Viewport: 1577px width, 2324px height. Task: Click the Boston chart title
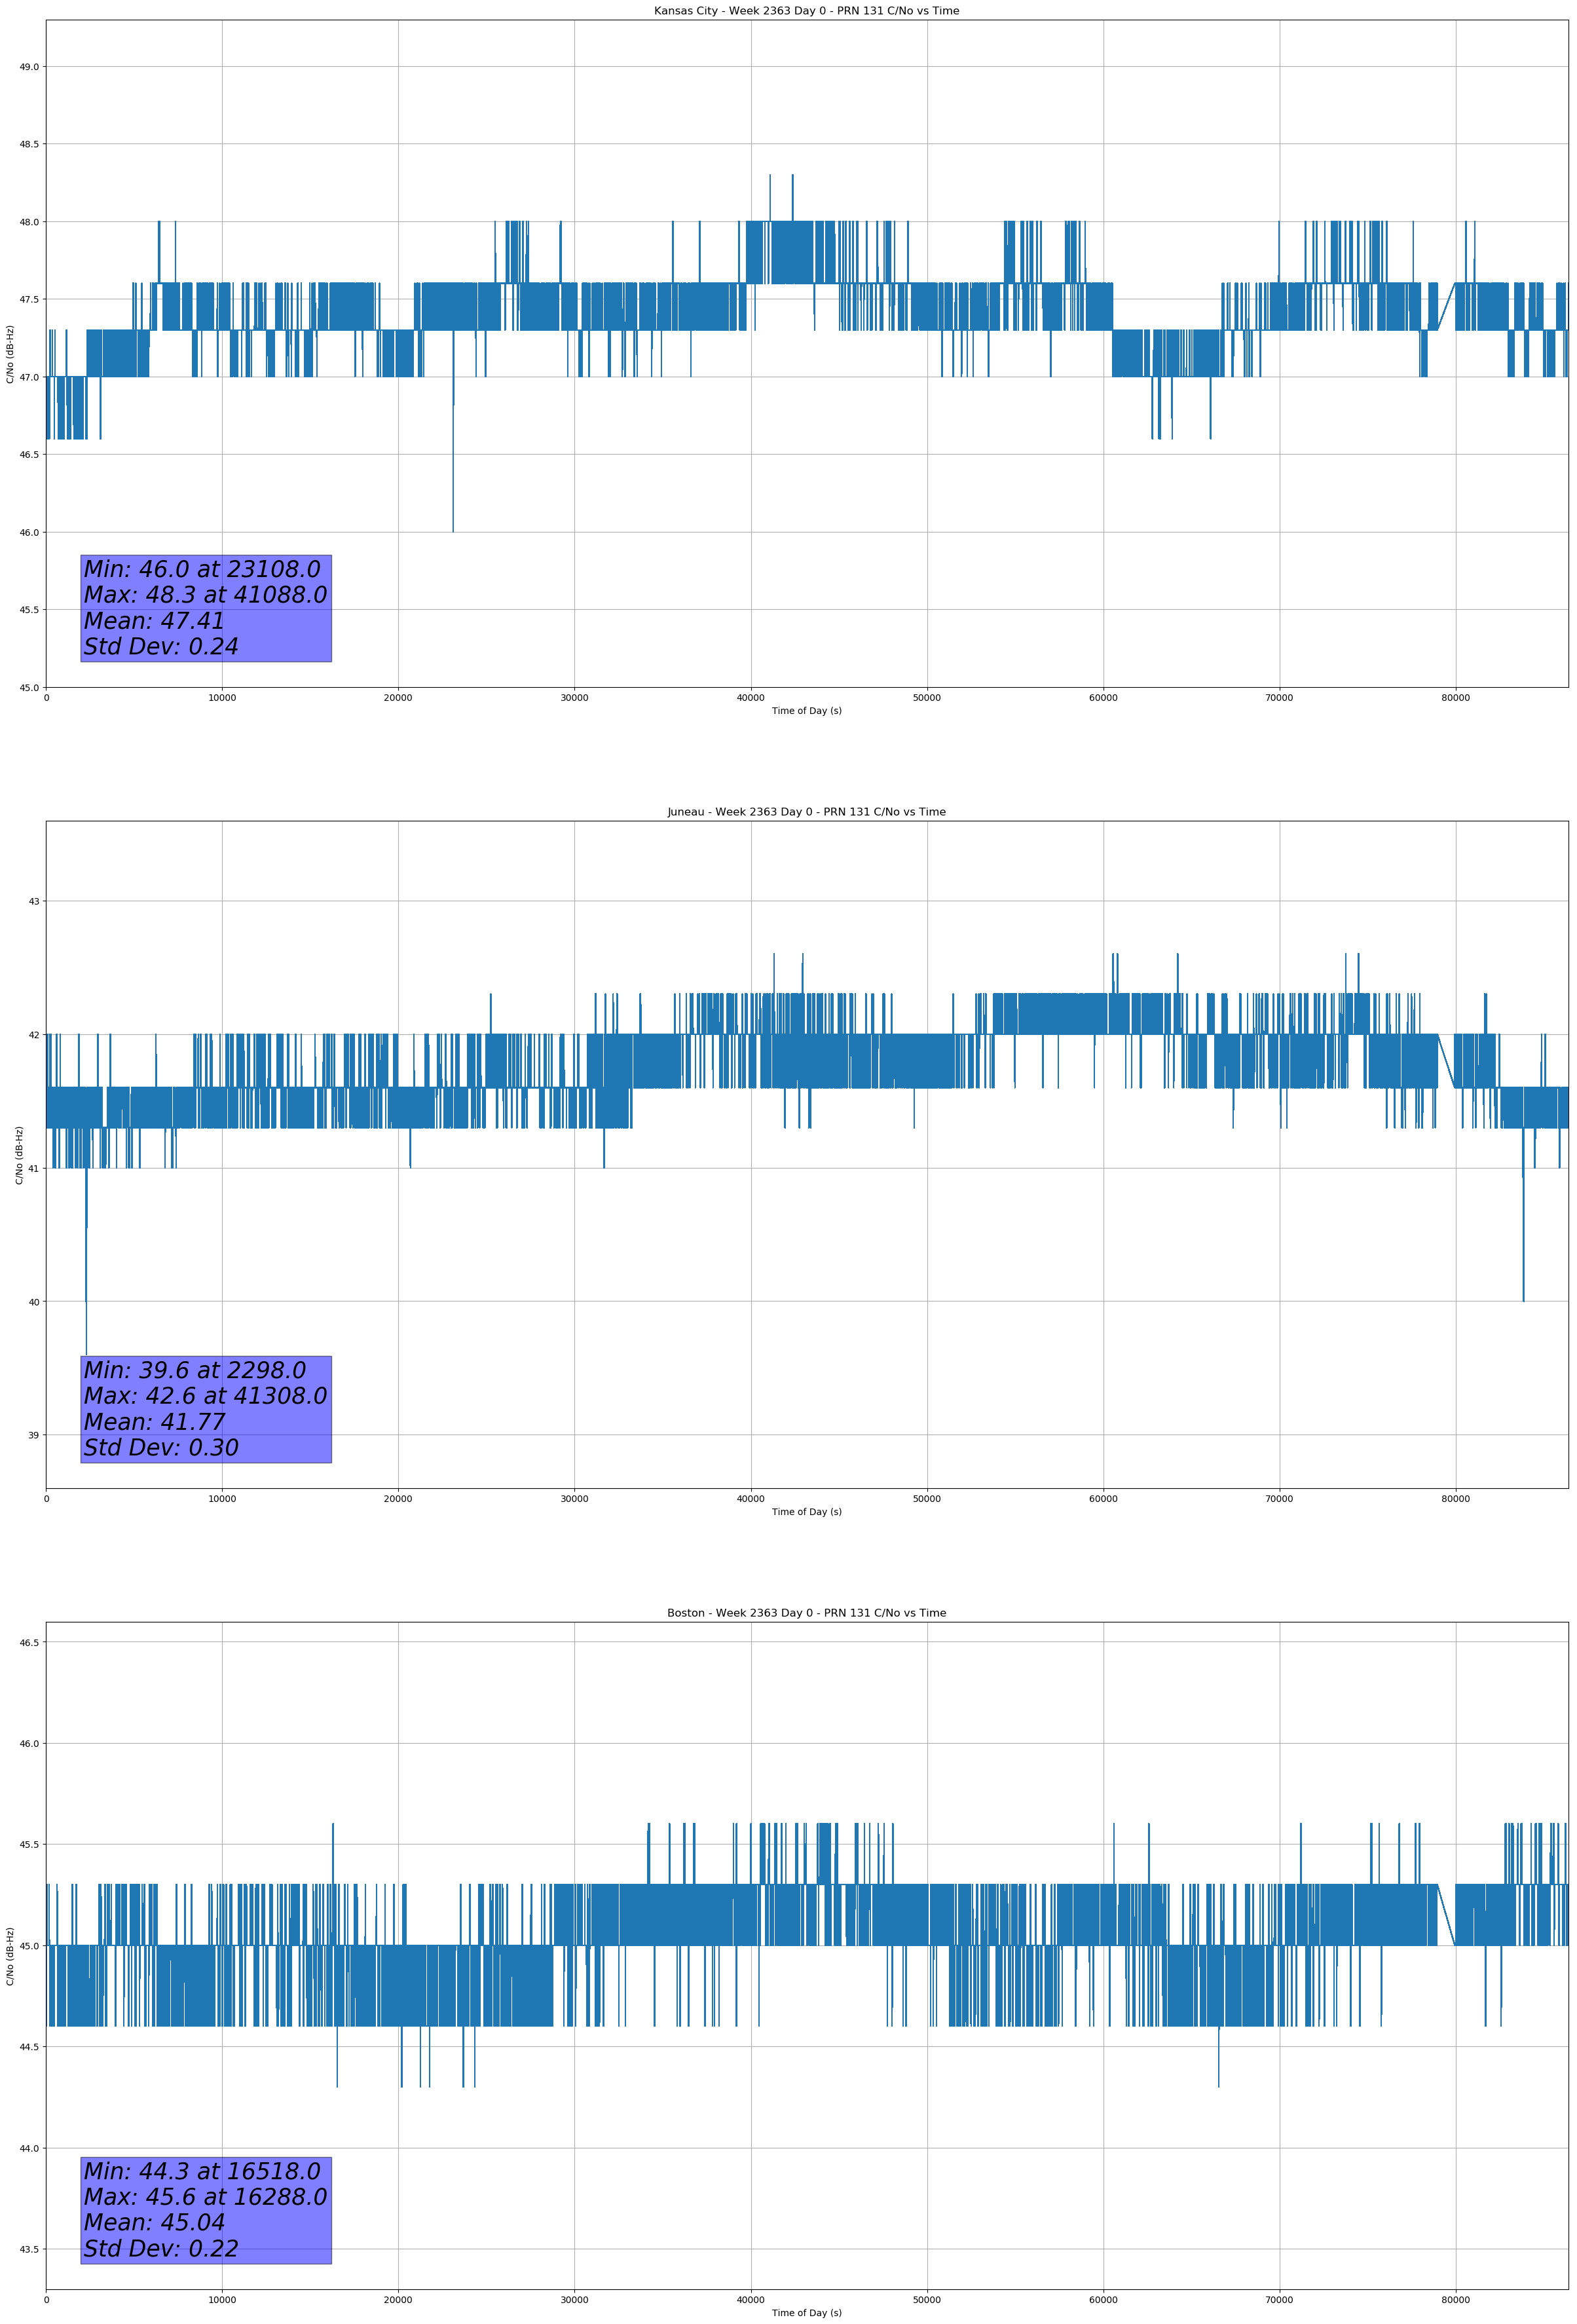click(x=806, y=1613)
